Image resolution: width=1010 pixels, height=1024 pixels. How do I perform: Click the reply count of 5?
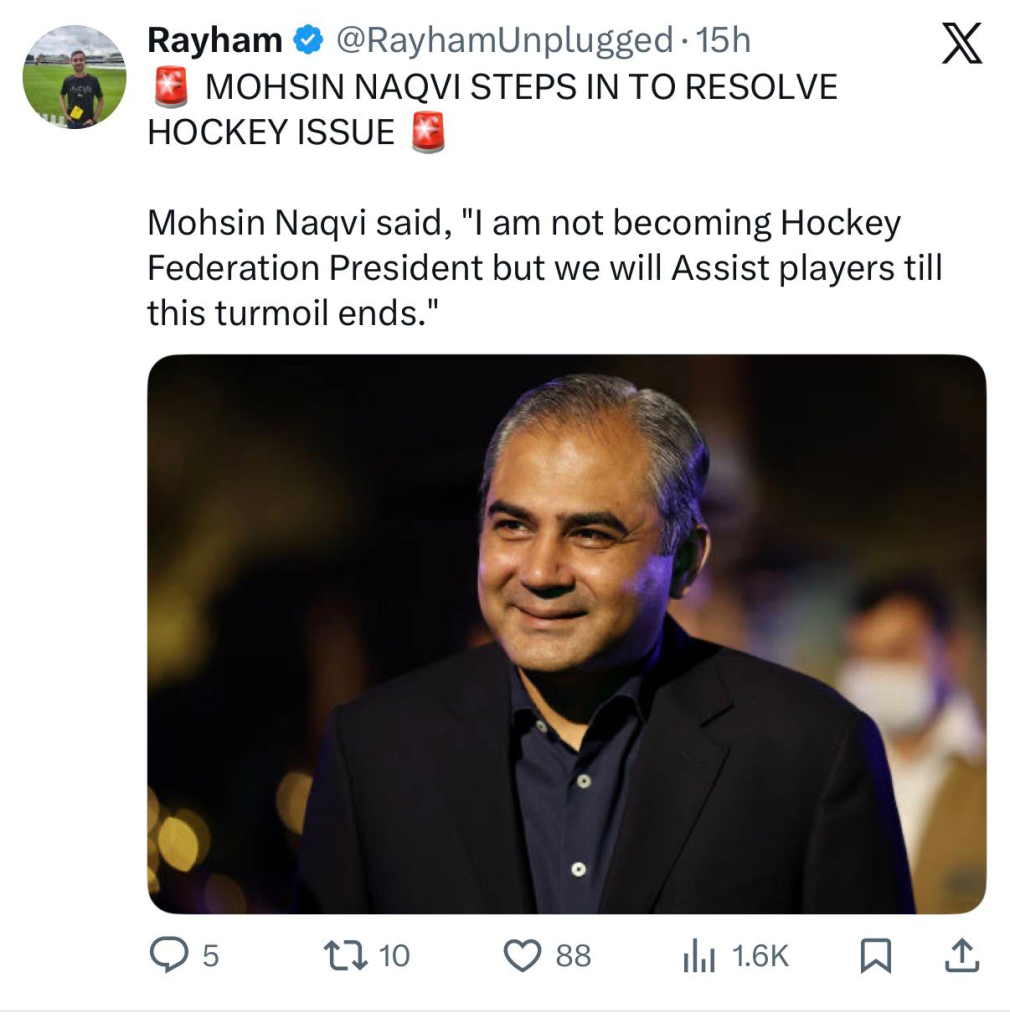coord(210,957)
